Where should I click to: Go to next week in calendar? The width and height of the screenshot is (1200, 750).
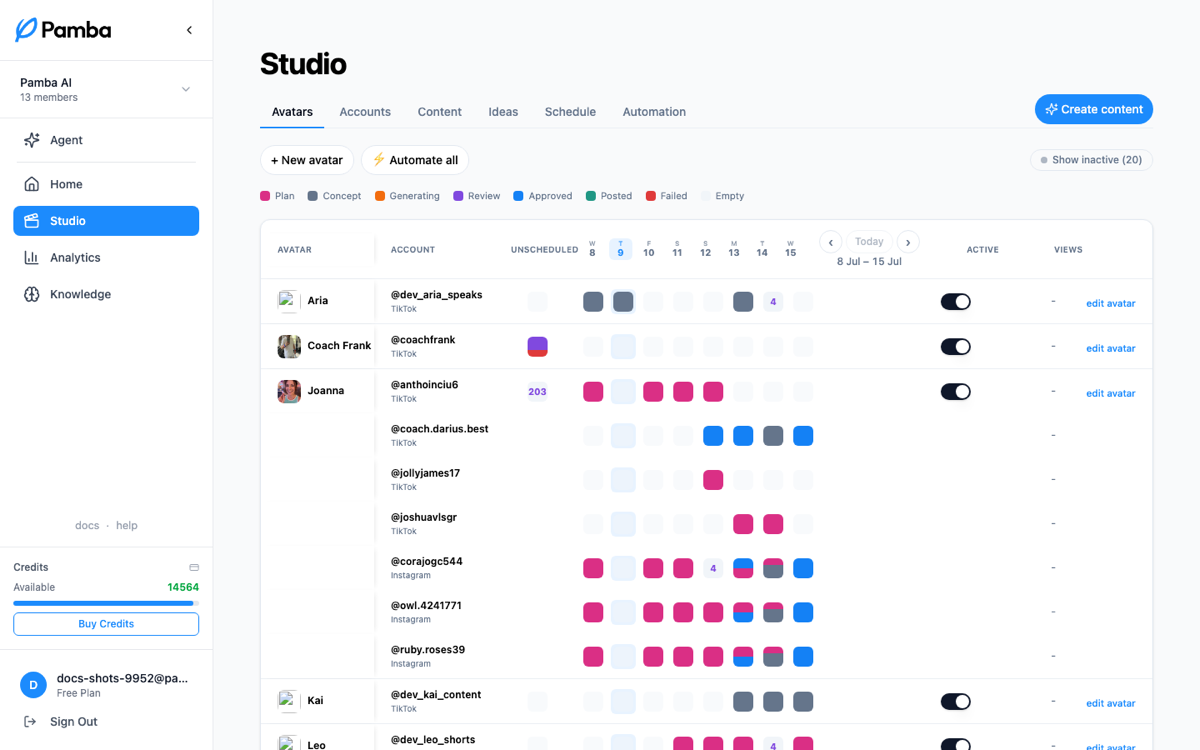coord(908,242)
